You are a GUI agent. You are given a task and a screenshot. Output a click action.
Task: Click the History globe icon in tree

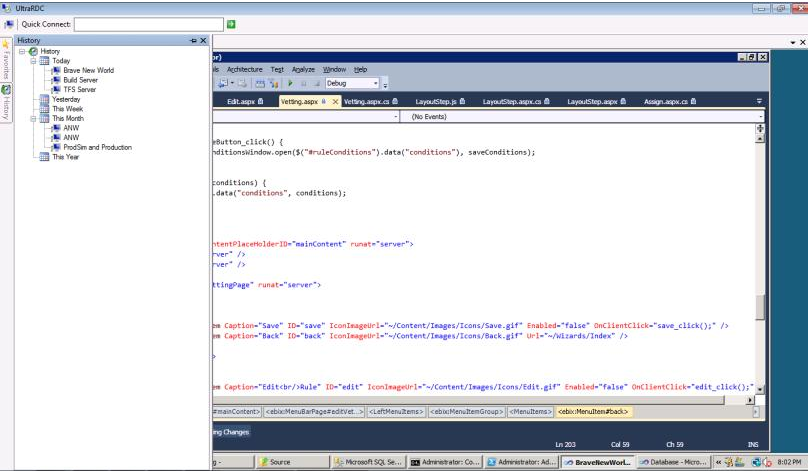click(x=33, y=51)
